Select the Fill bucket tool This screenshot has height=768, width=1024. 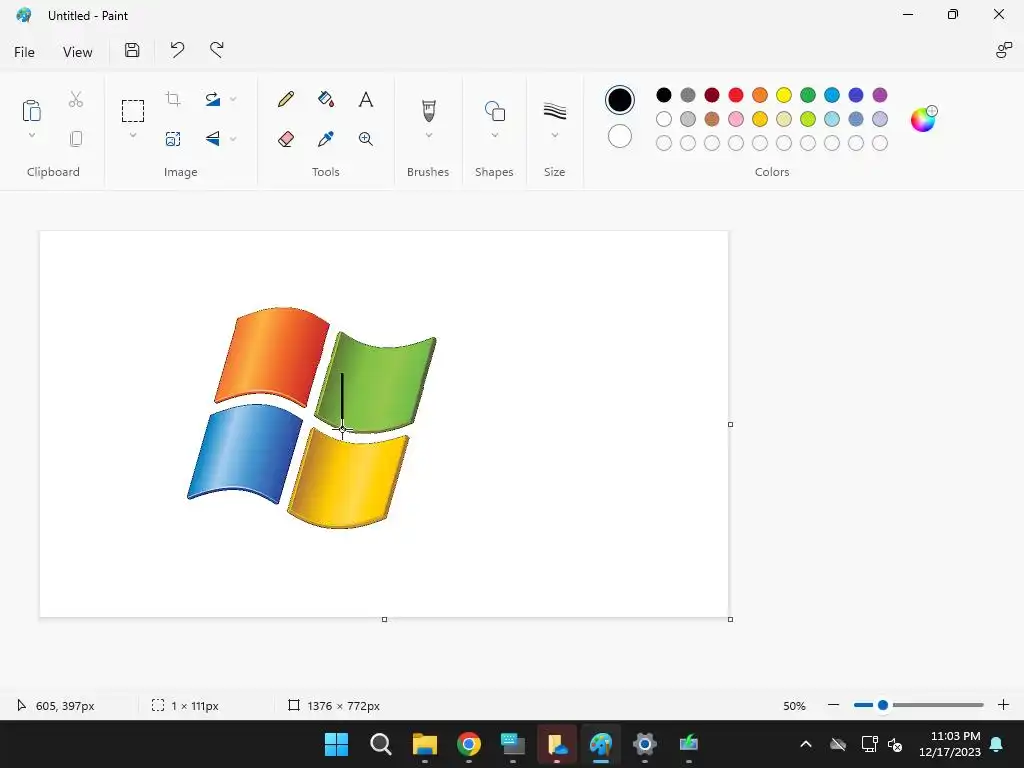(326, 99)
